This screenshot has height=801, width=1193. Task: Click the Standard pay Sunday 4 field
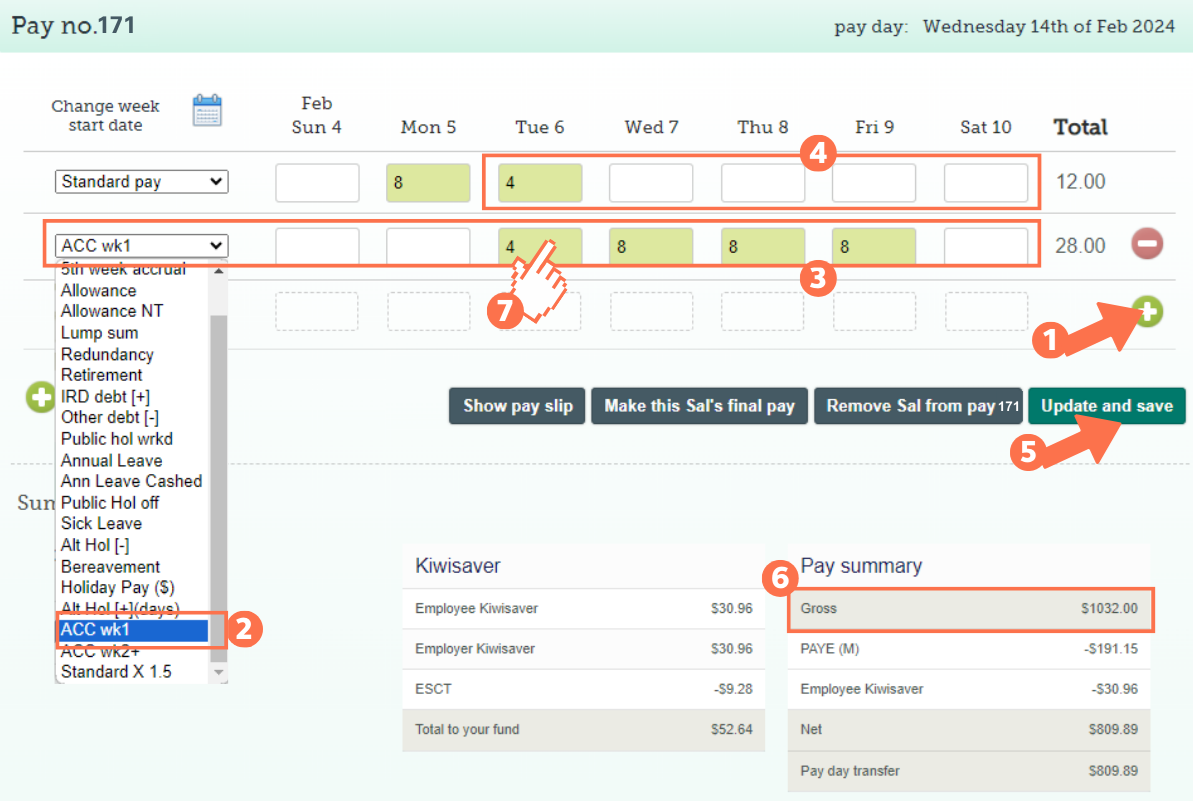point(317,183)
